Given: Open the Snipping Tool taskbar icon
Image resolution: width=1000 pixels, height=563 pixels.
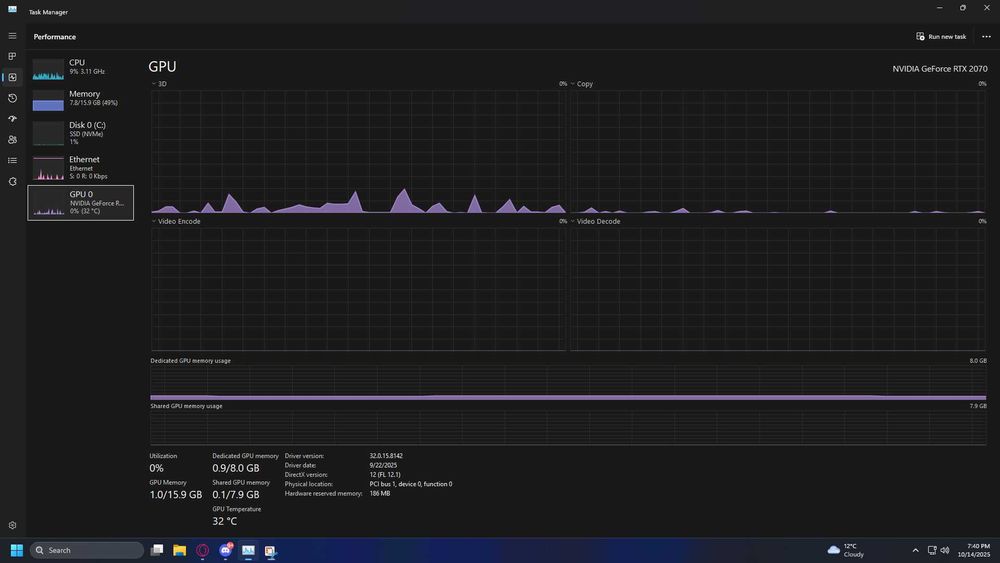Looking at the screenshot, I should click(270, 550).
